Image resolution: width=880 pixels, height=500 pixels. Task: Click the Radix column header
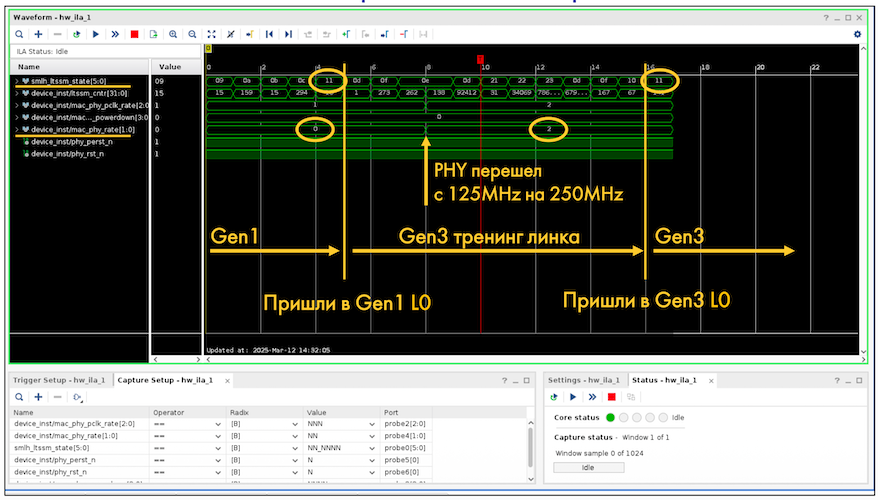coord(265,412)
